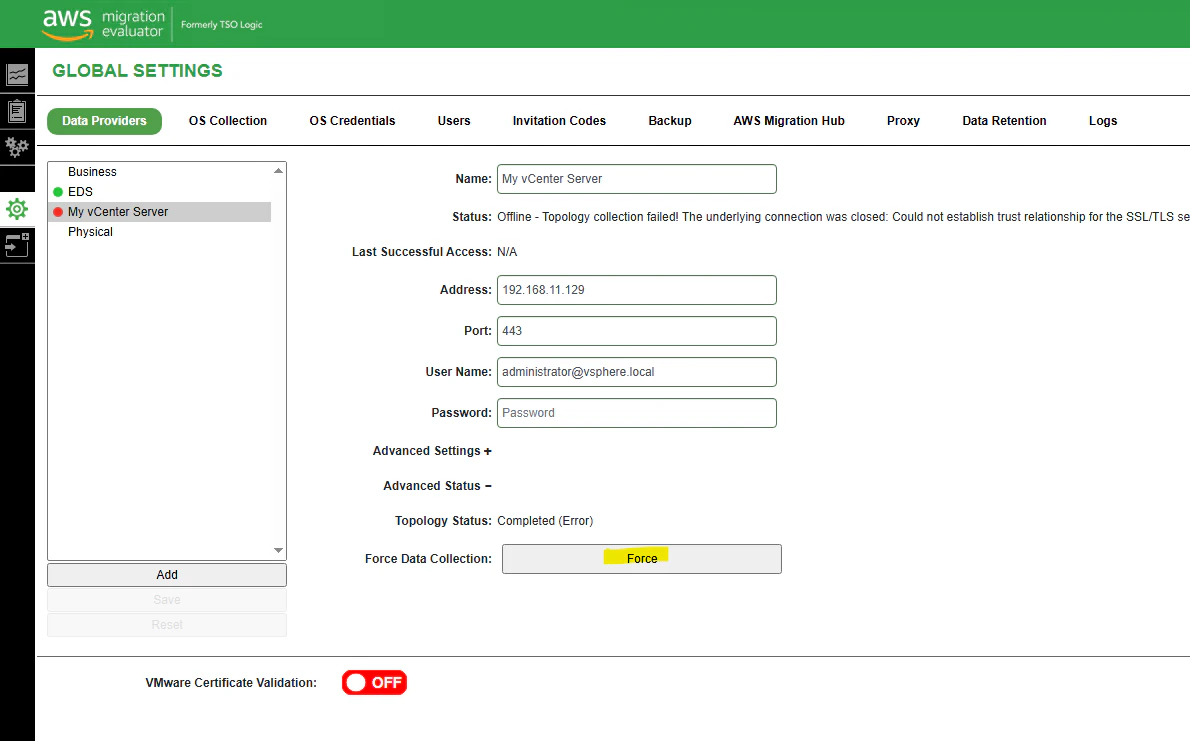Switch to Data Providers tab

(104, 121)
